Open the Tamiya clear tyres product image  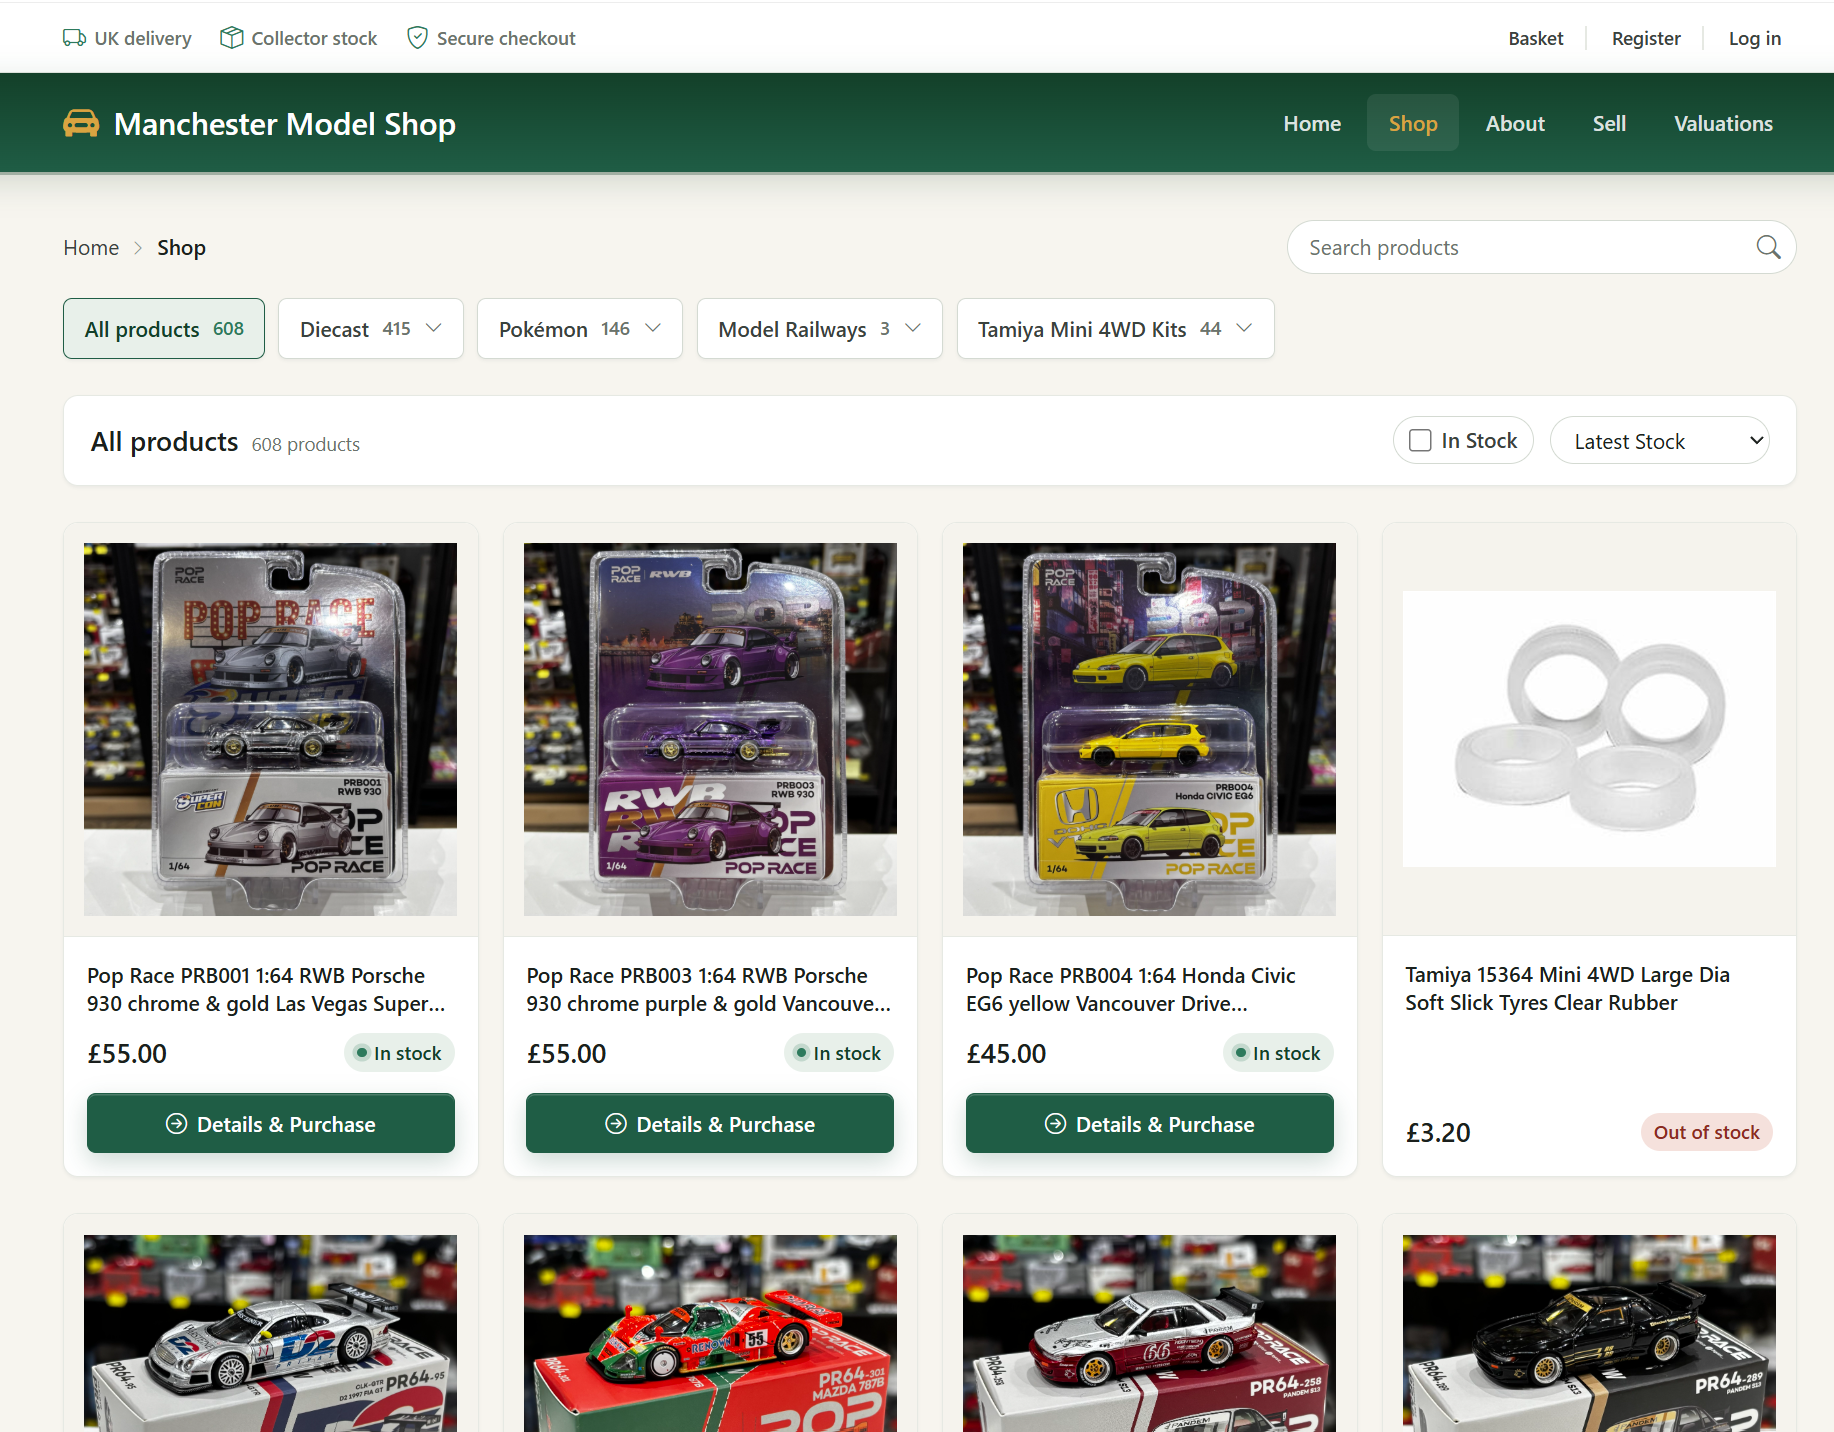point(1589,729)
